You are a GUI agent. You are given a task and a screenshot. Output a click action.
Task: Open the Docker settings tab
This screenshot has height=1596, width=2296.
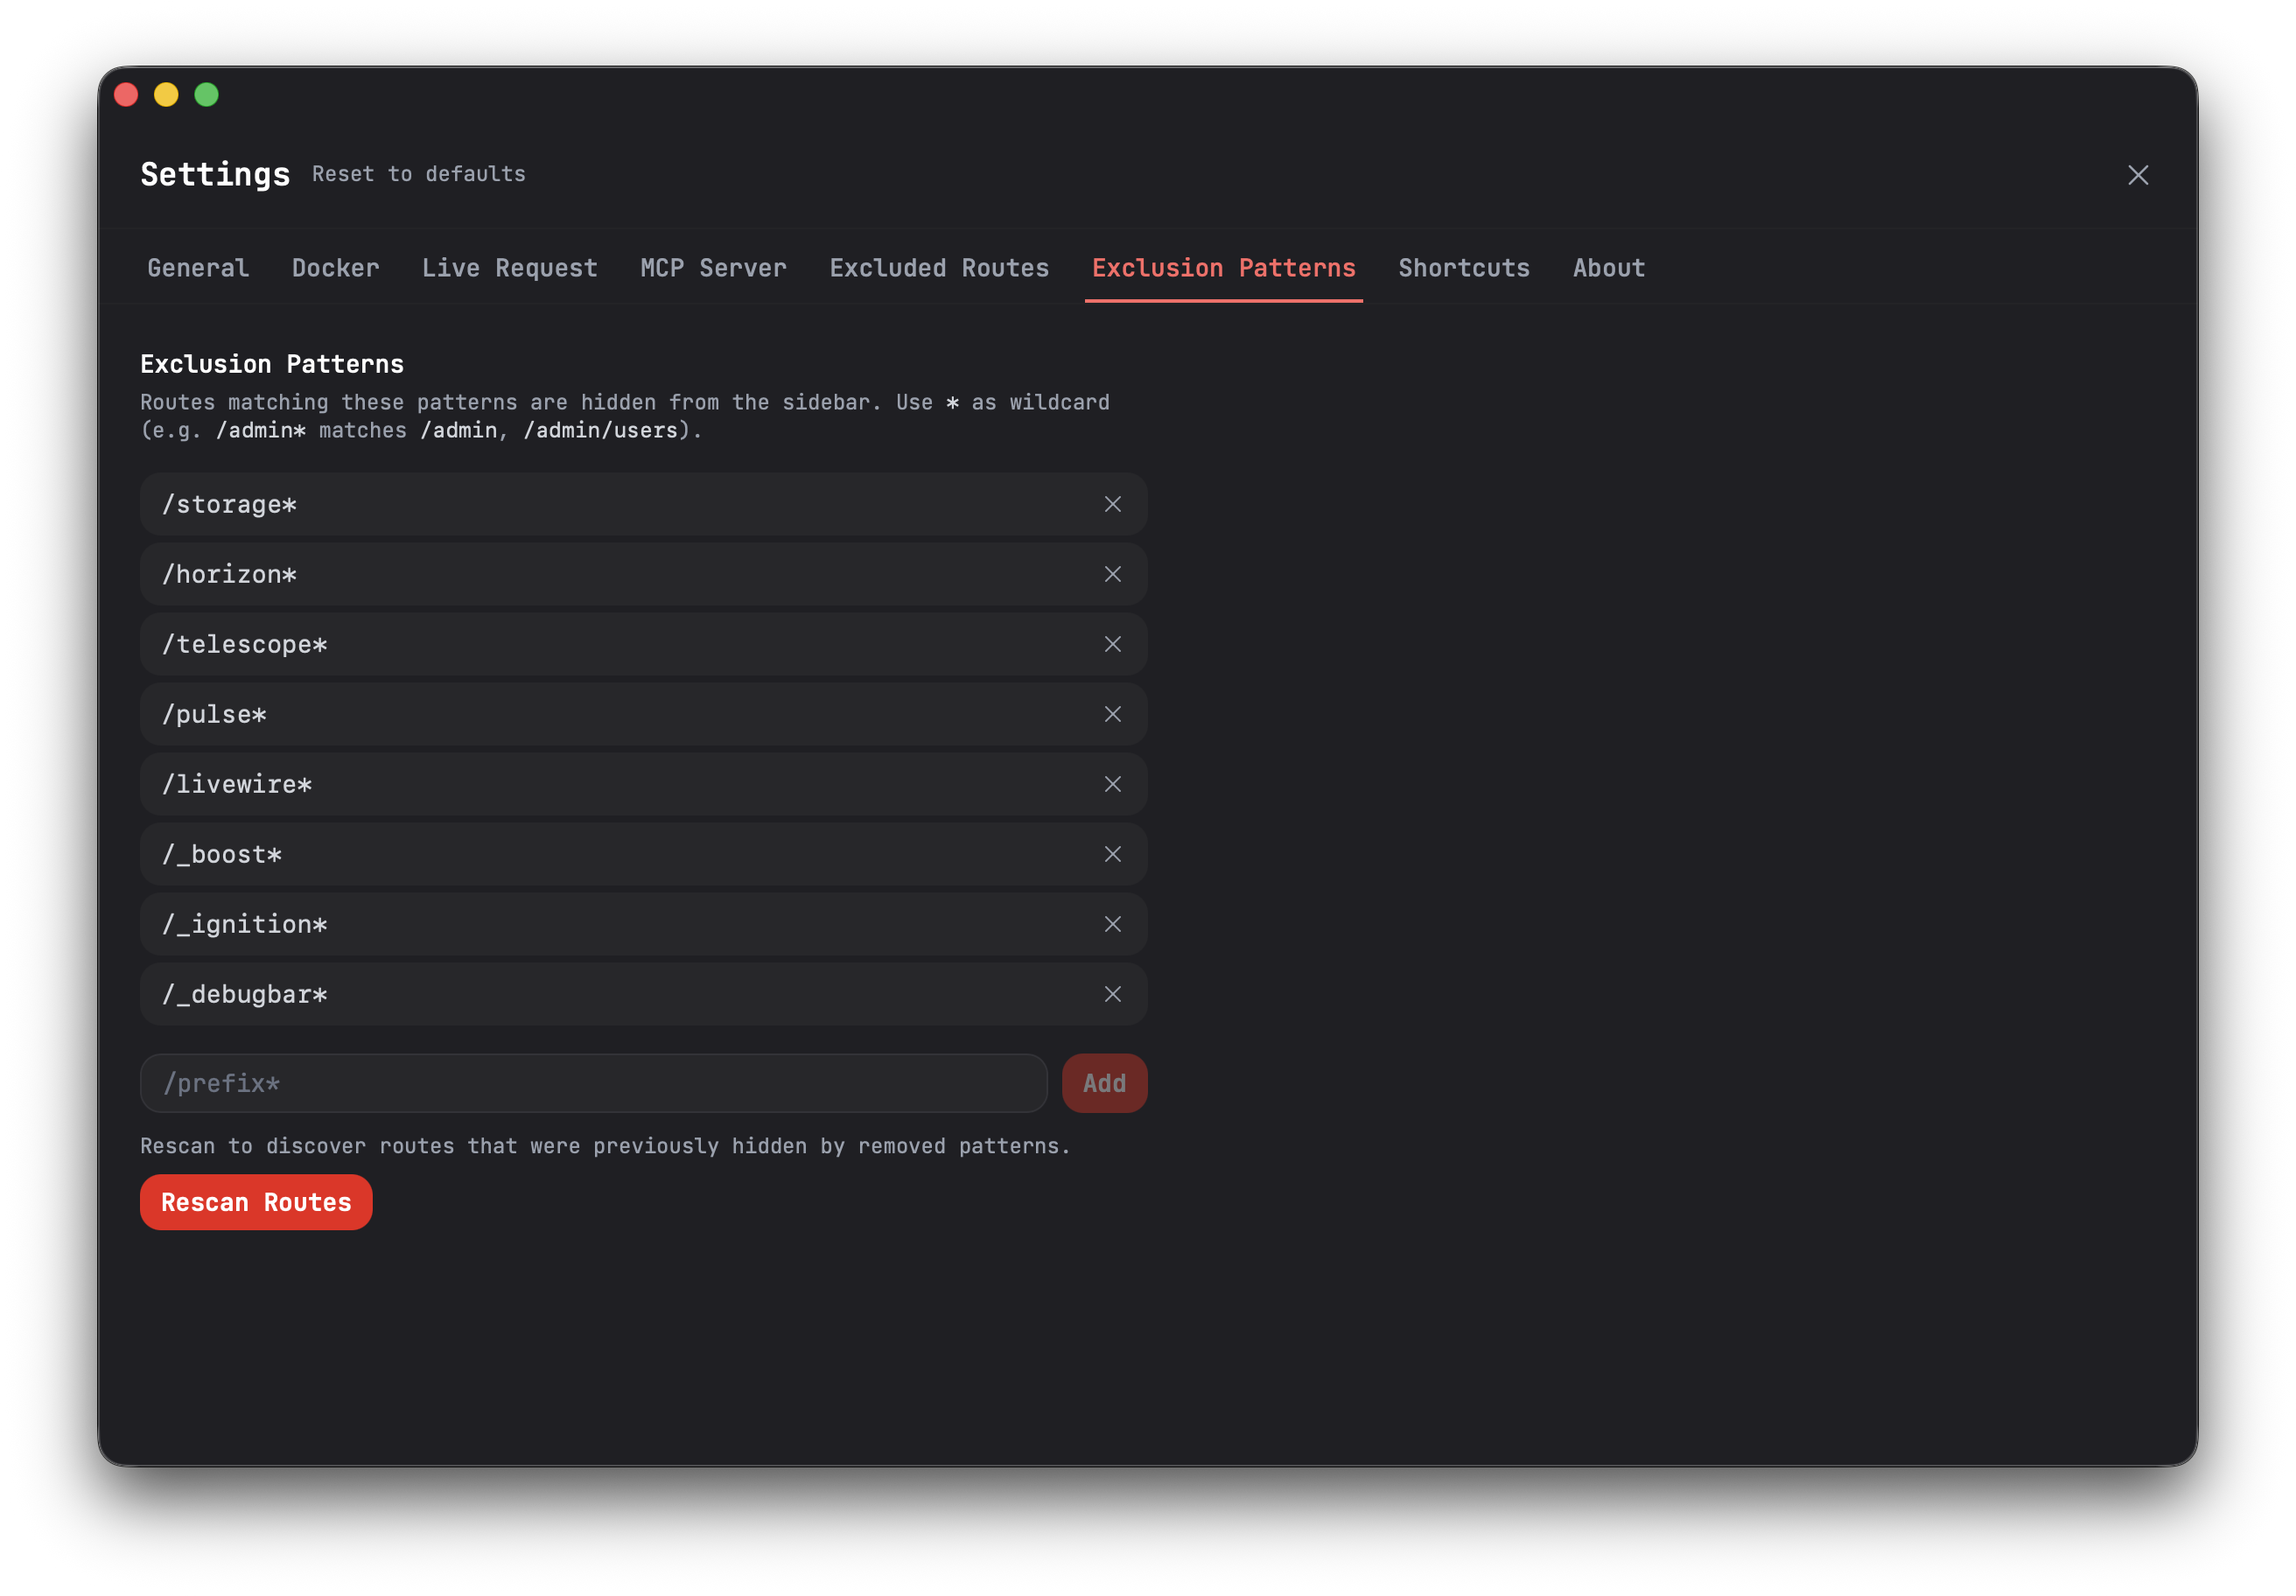point(335,268)
